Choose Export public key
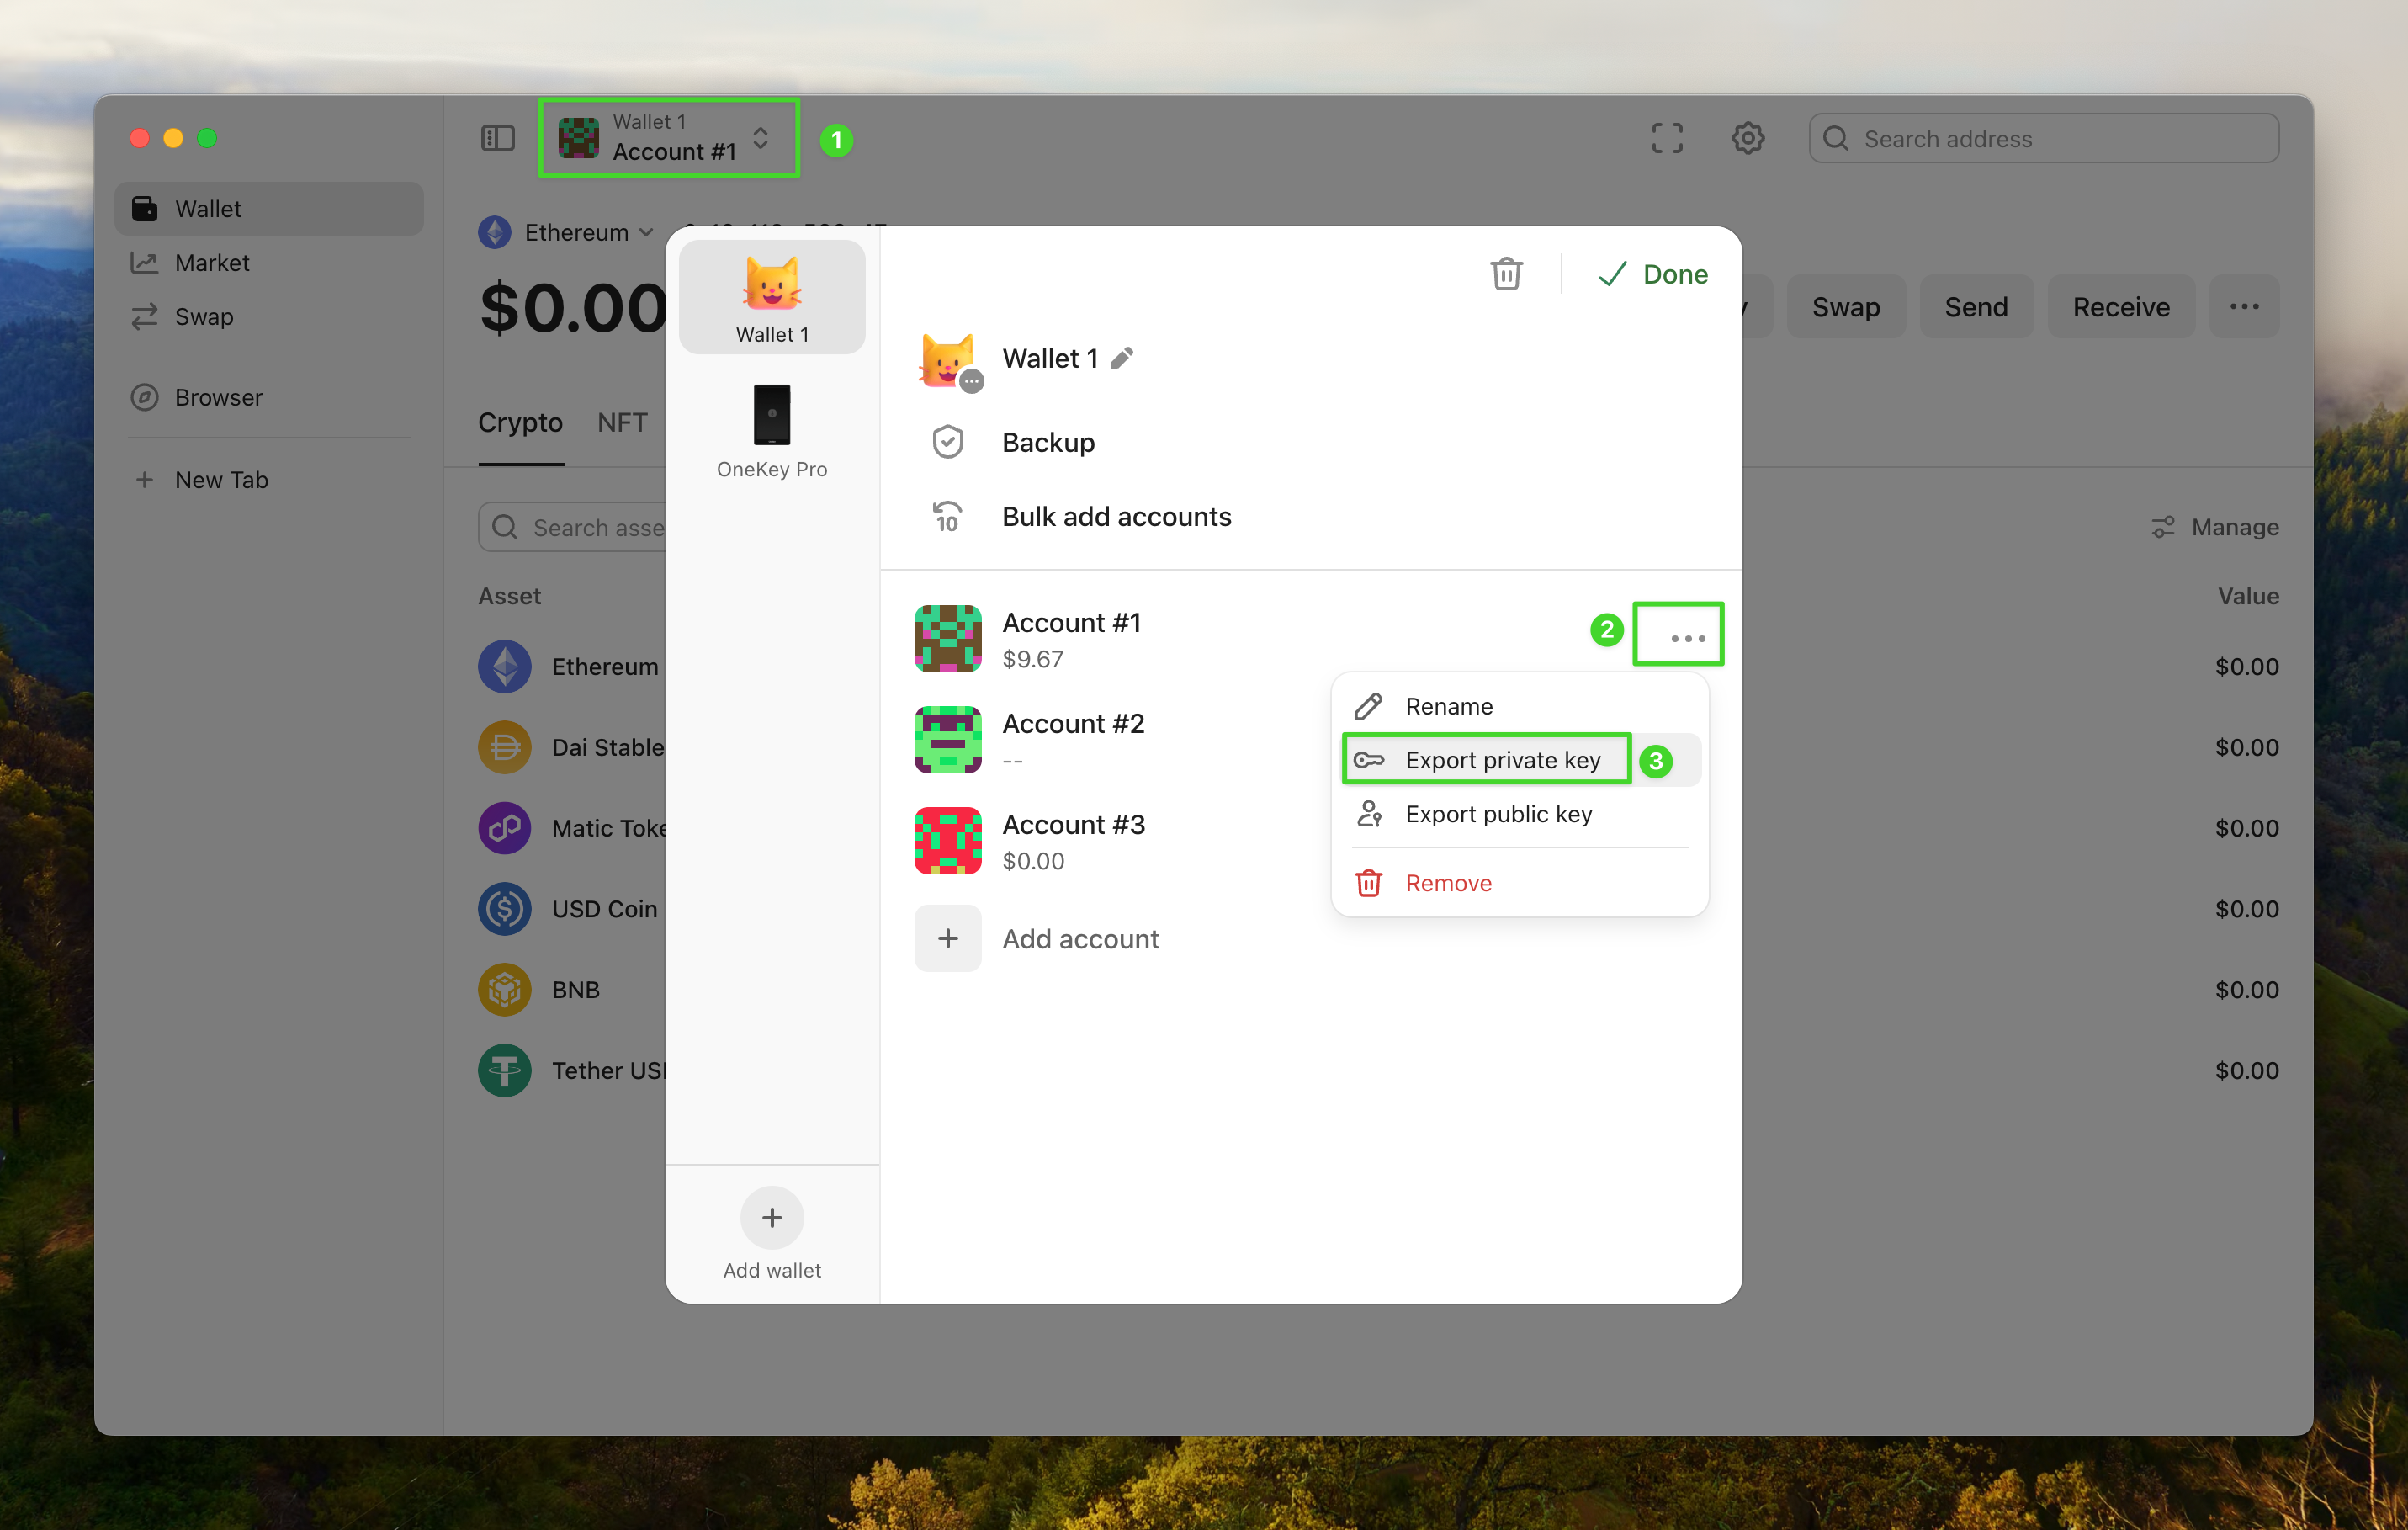Screen dimensions: 2408x1530 pos(1520,813)
